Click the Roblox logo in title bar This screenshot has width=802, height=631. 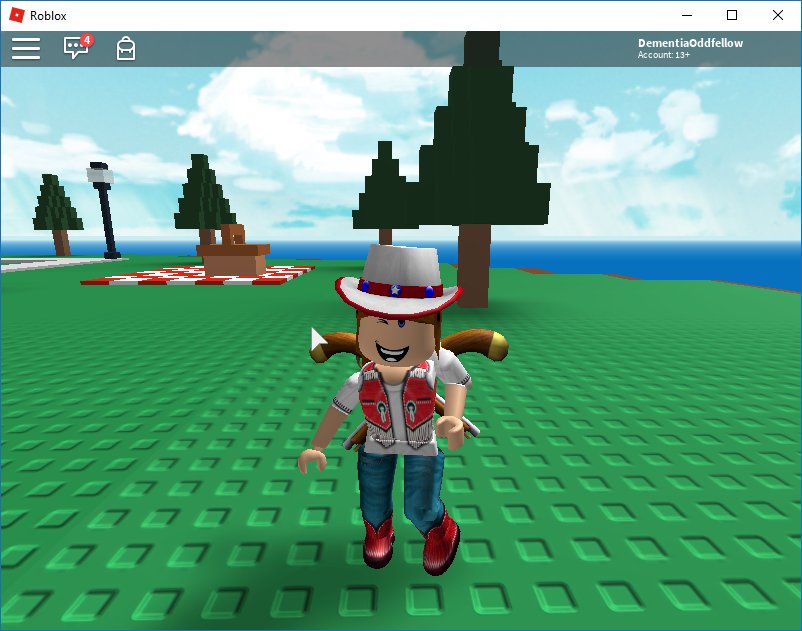[x=17, y=15]
